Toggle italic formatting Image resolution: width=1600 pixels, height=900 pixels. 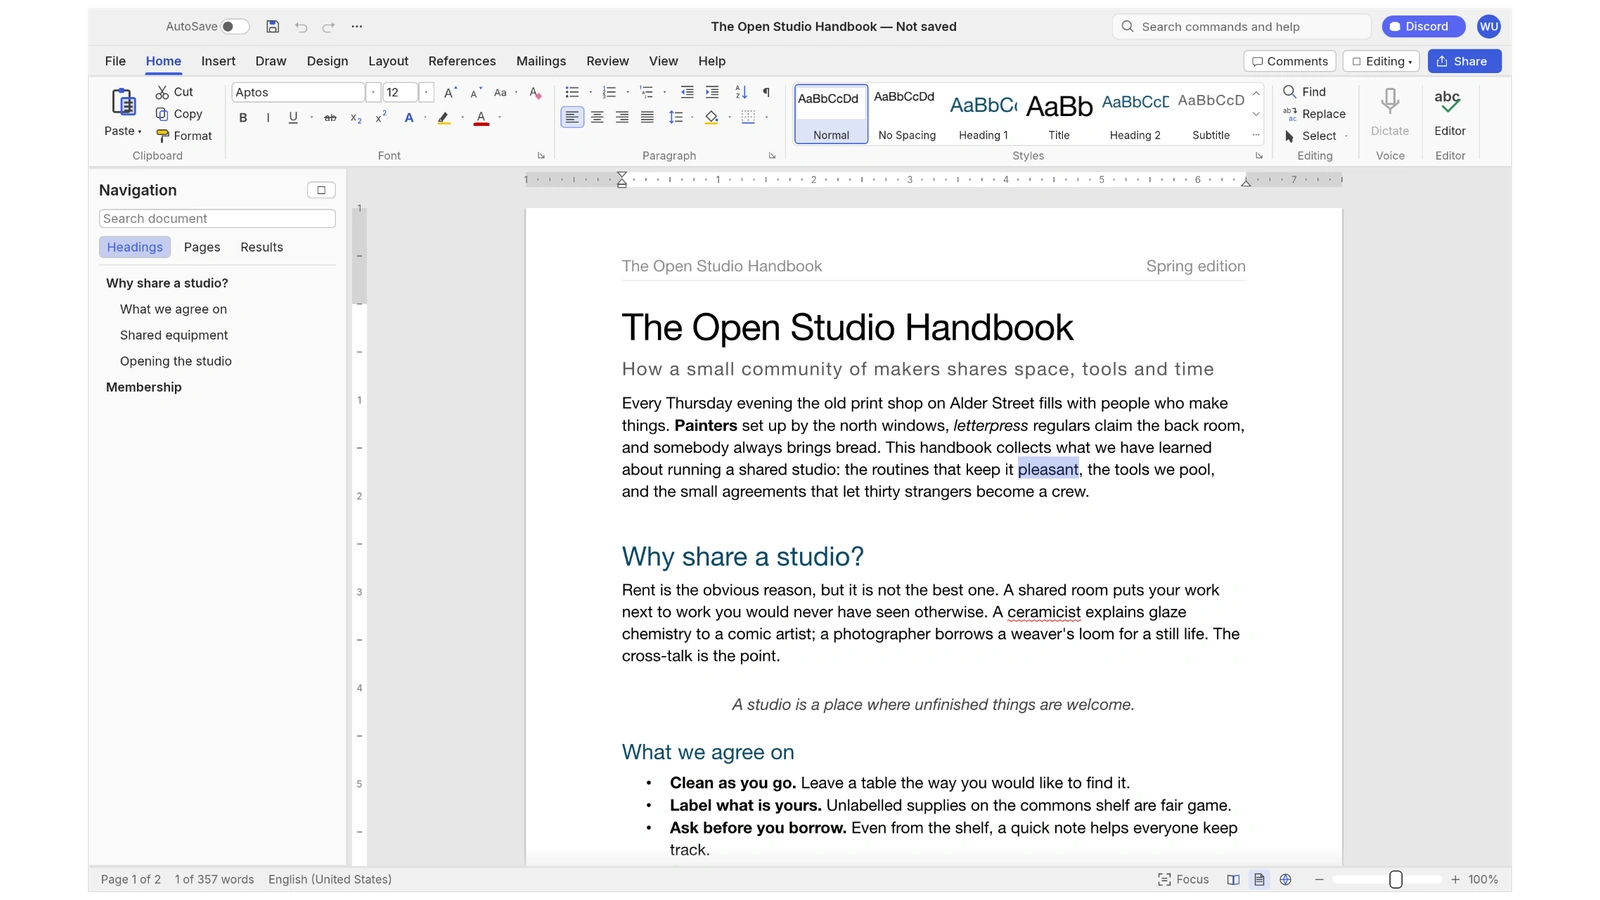click(x=268, y=118)
